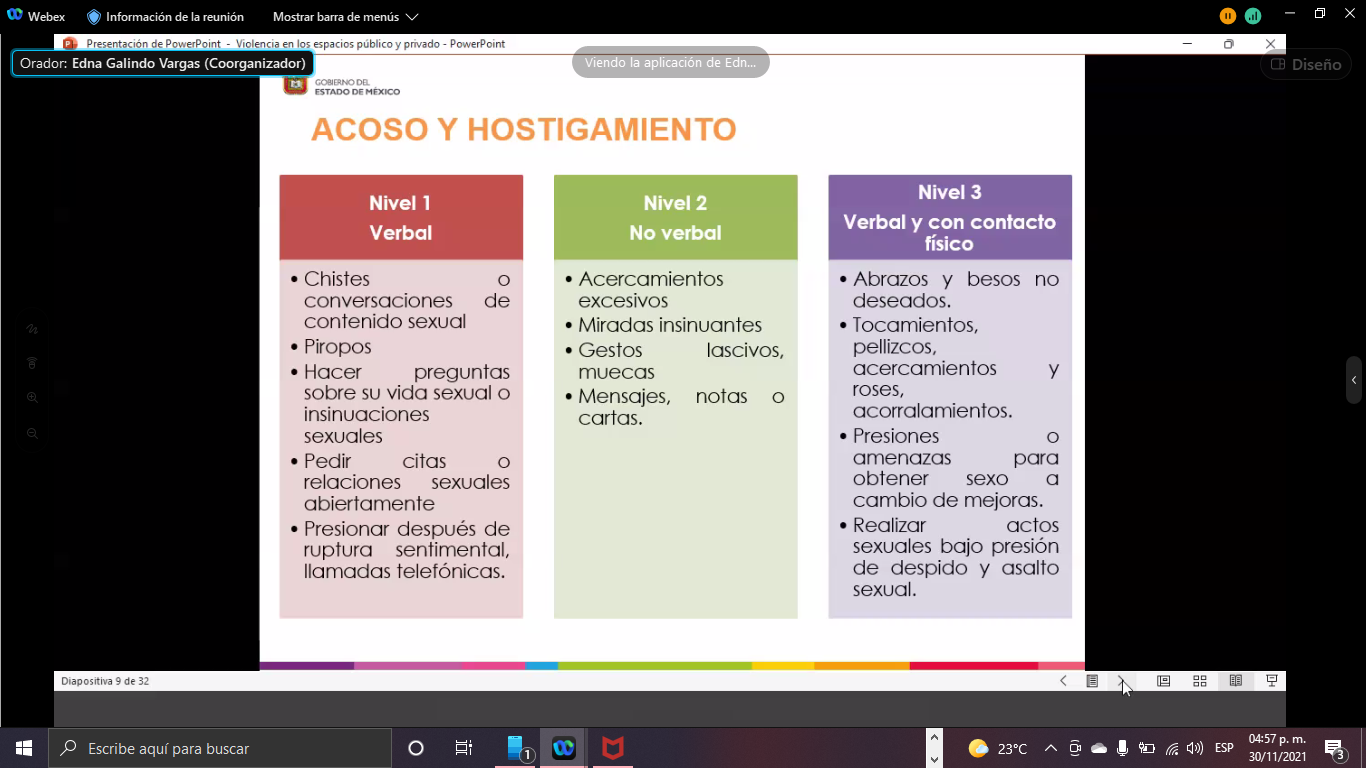Image resolution: width=1366 pixels, height=768 pixels.
Task: Click the Meet Now camera tray icon
Action: click(x=1075, y=748)
